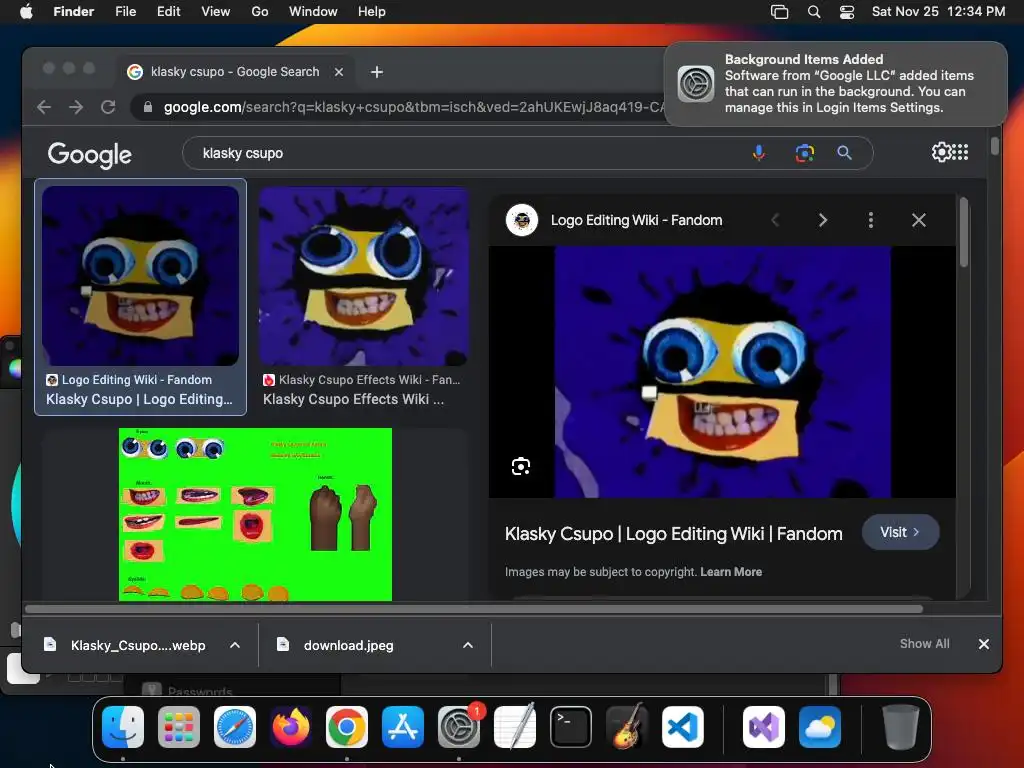Click the Visit button
Screen dimensions: 1024x768
(901, 532)
